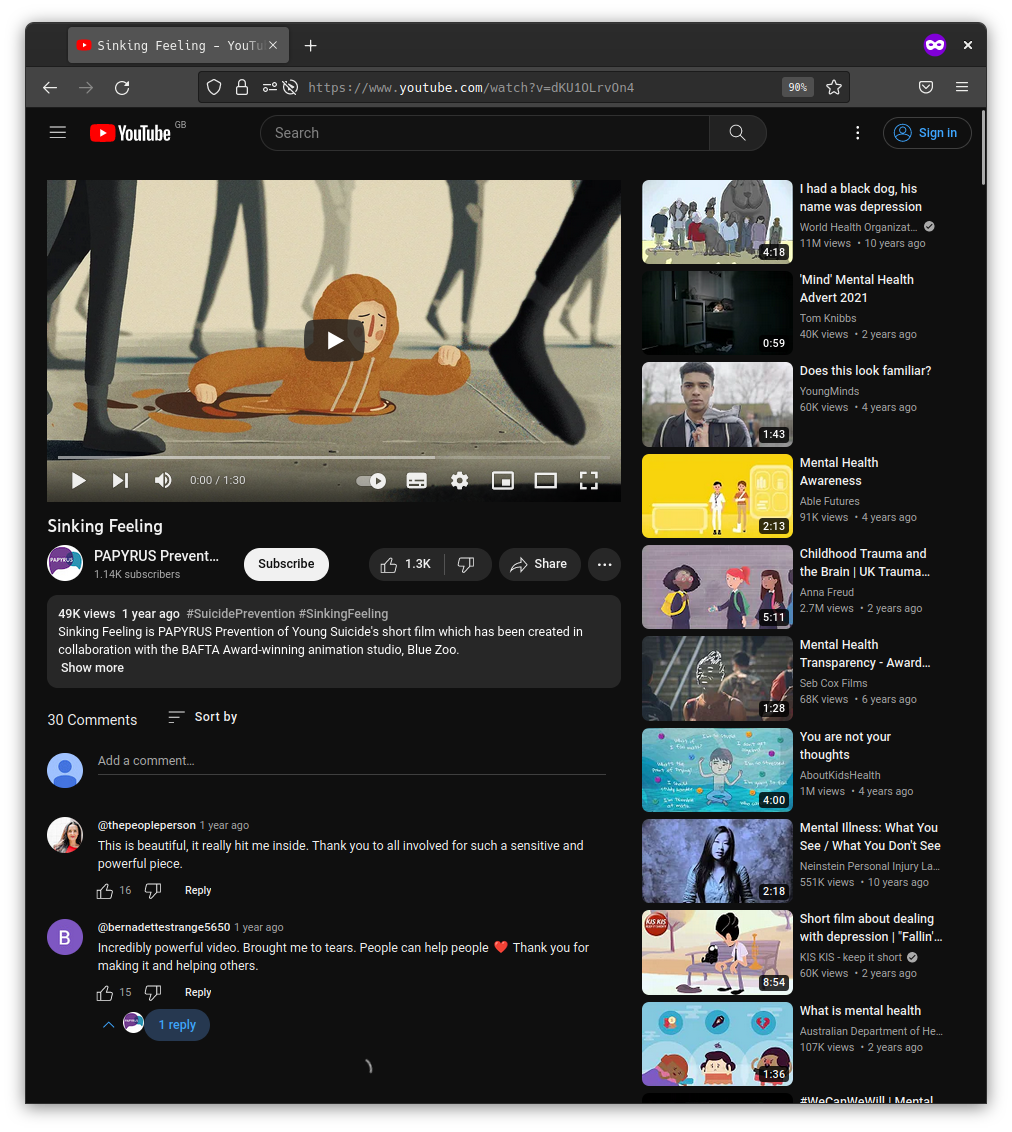Click Sign in button
1012x1132 pixels.
coord(927,133)
